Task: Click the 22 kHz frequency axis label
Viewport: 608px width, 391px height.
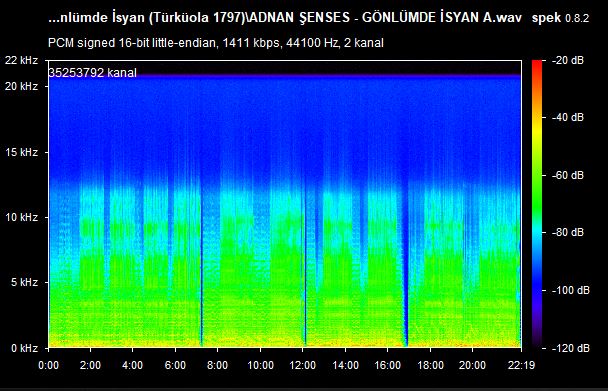Action: [x=21, y=60]
